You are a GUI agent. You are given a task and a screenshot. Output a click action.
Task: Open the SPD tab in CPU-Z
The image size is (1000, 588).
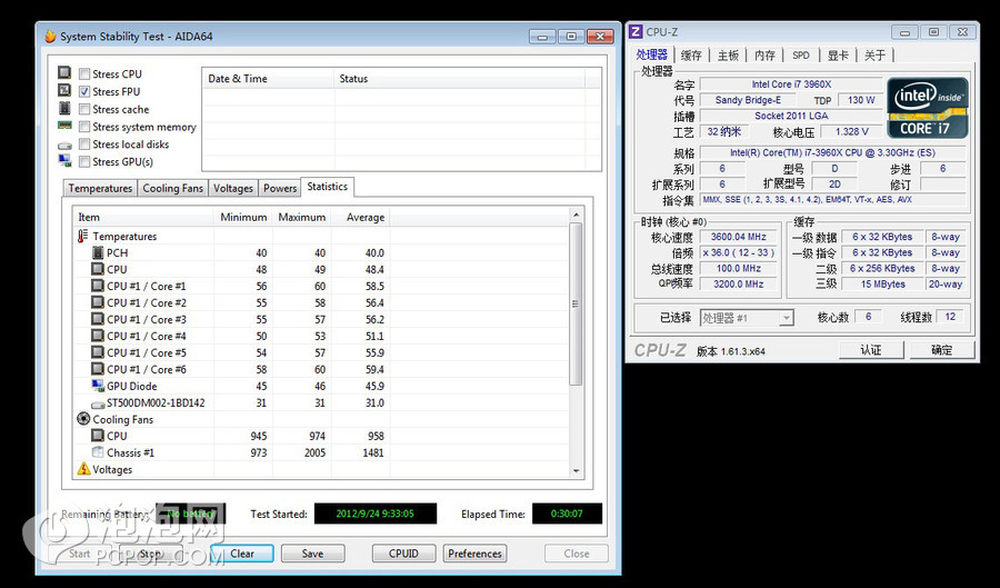click(x=801, y=55)
